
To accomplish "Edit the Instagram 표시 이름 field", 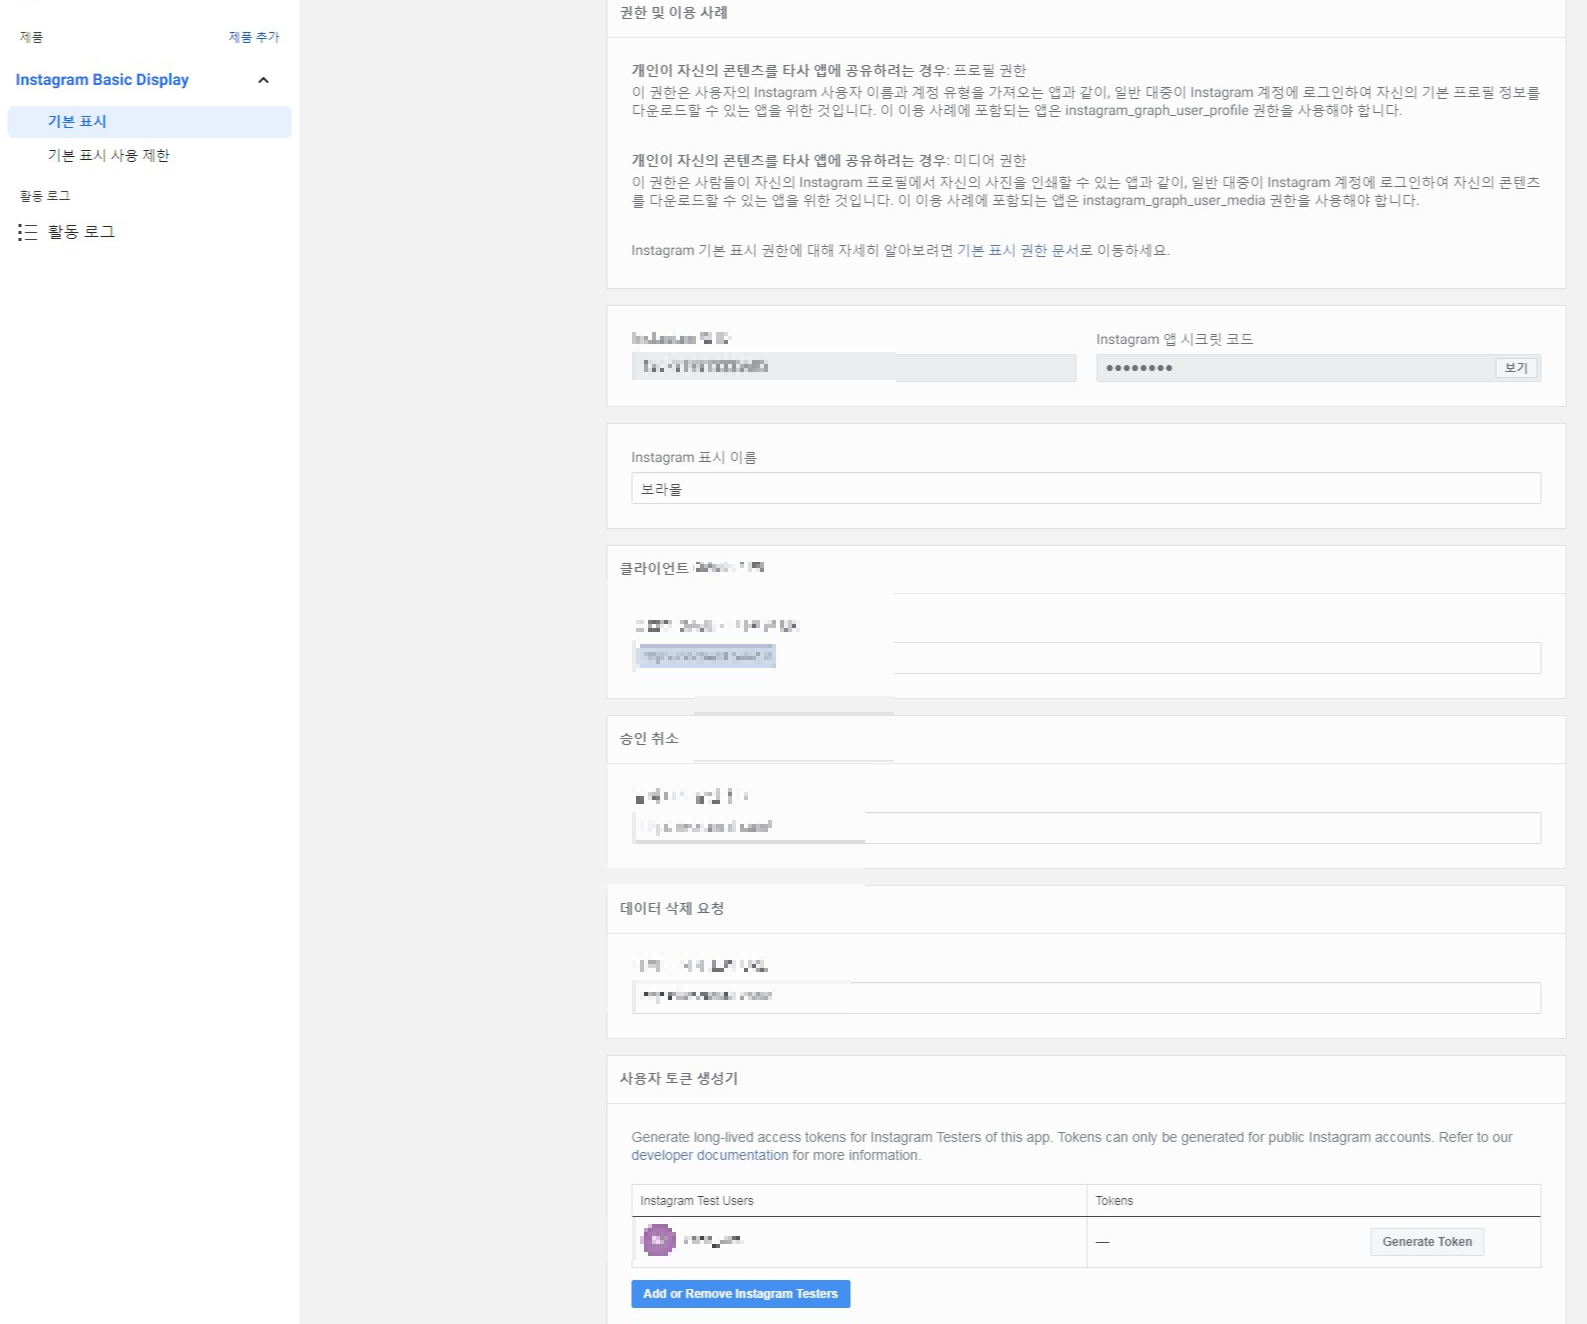I will tap(1085, 489).
